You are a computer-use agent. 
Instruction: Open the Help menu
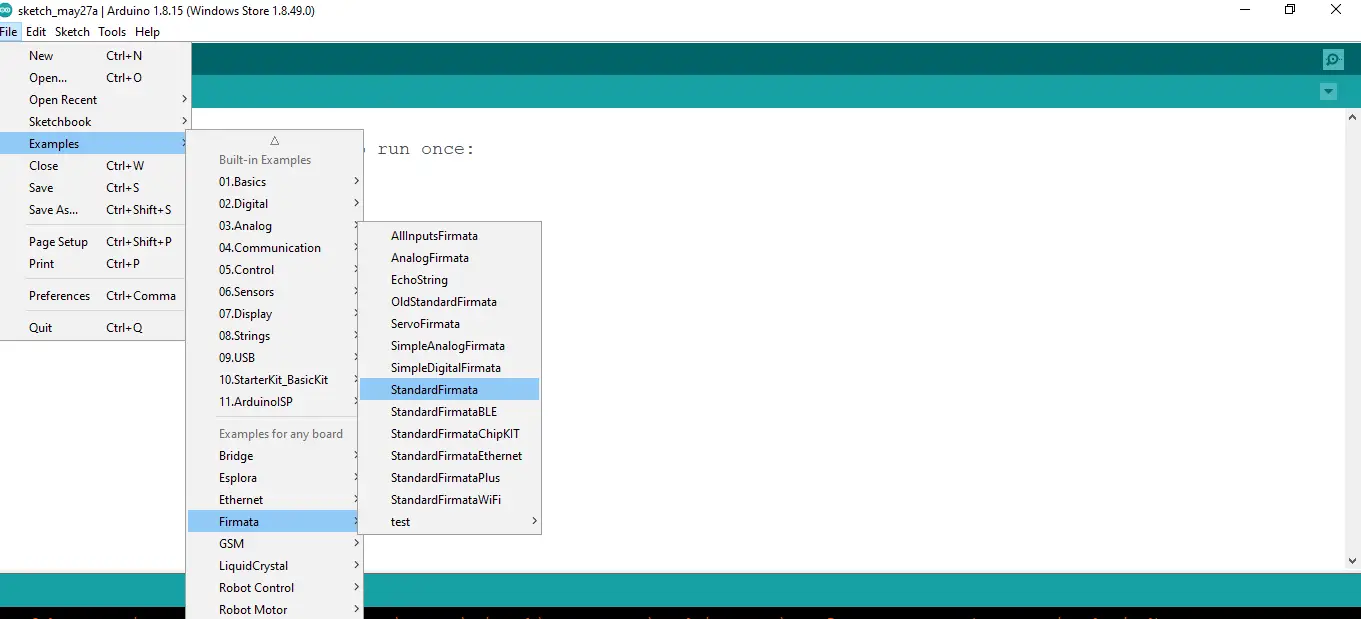147,31
